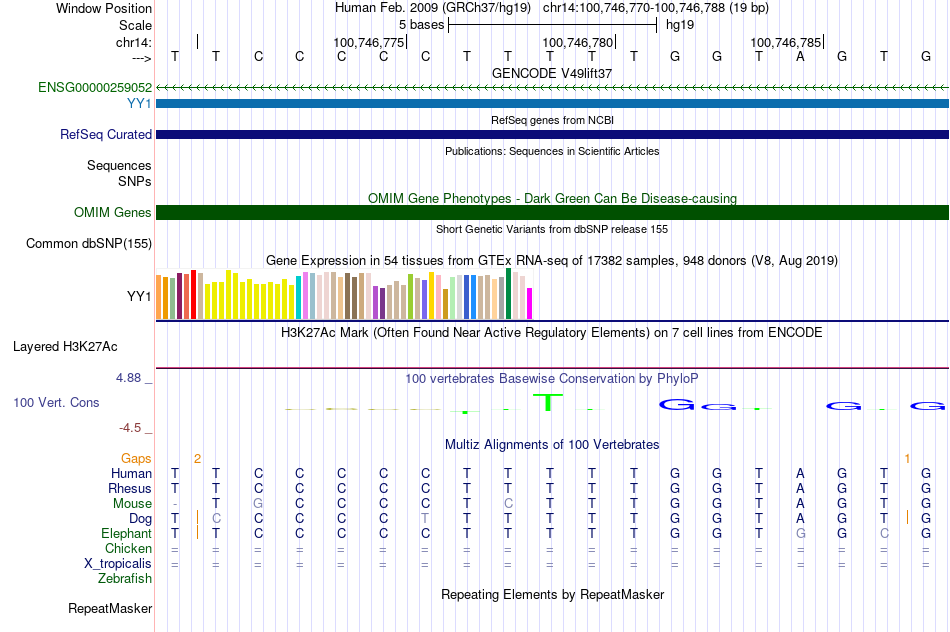This screenshot has width=950, height=632.
Task: Click the light G in Elephant row
Action: [800, 534]
